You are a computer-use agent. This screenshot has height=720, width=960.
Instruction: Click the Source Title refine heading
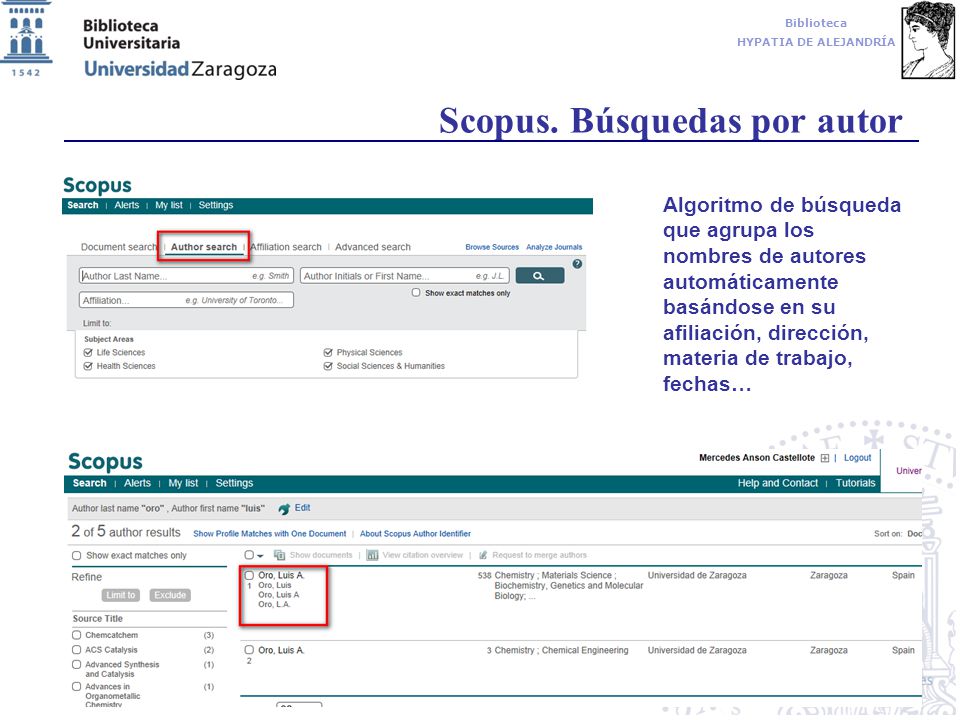point(97,619)
